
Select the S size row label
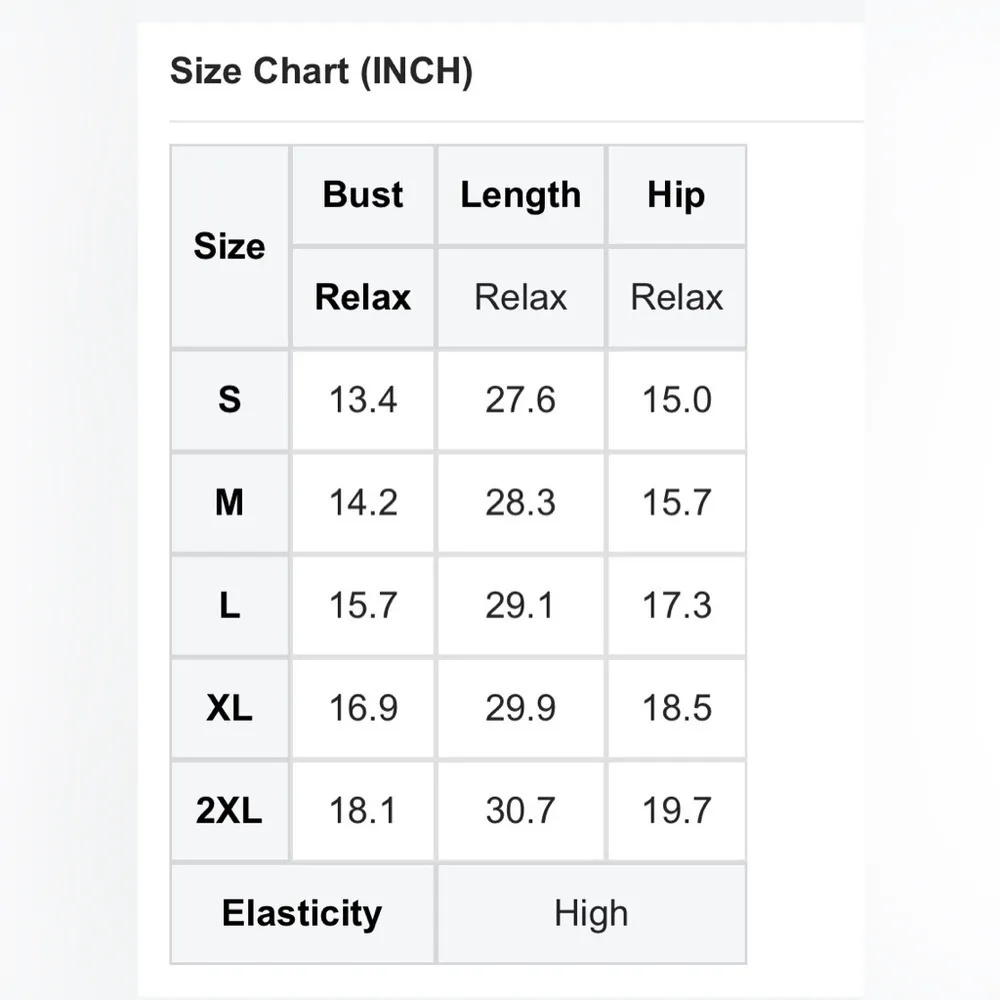tap(230, 400)
